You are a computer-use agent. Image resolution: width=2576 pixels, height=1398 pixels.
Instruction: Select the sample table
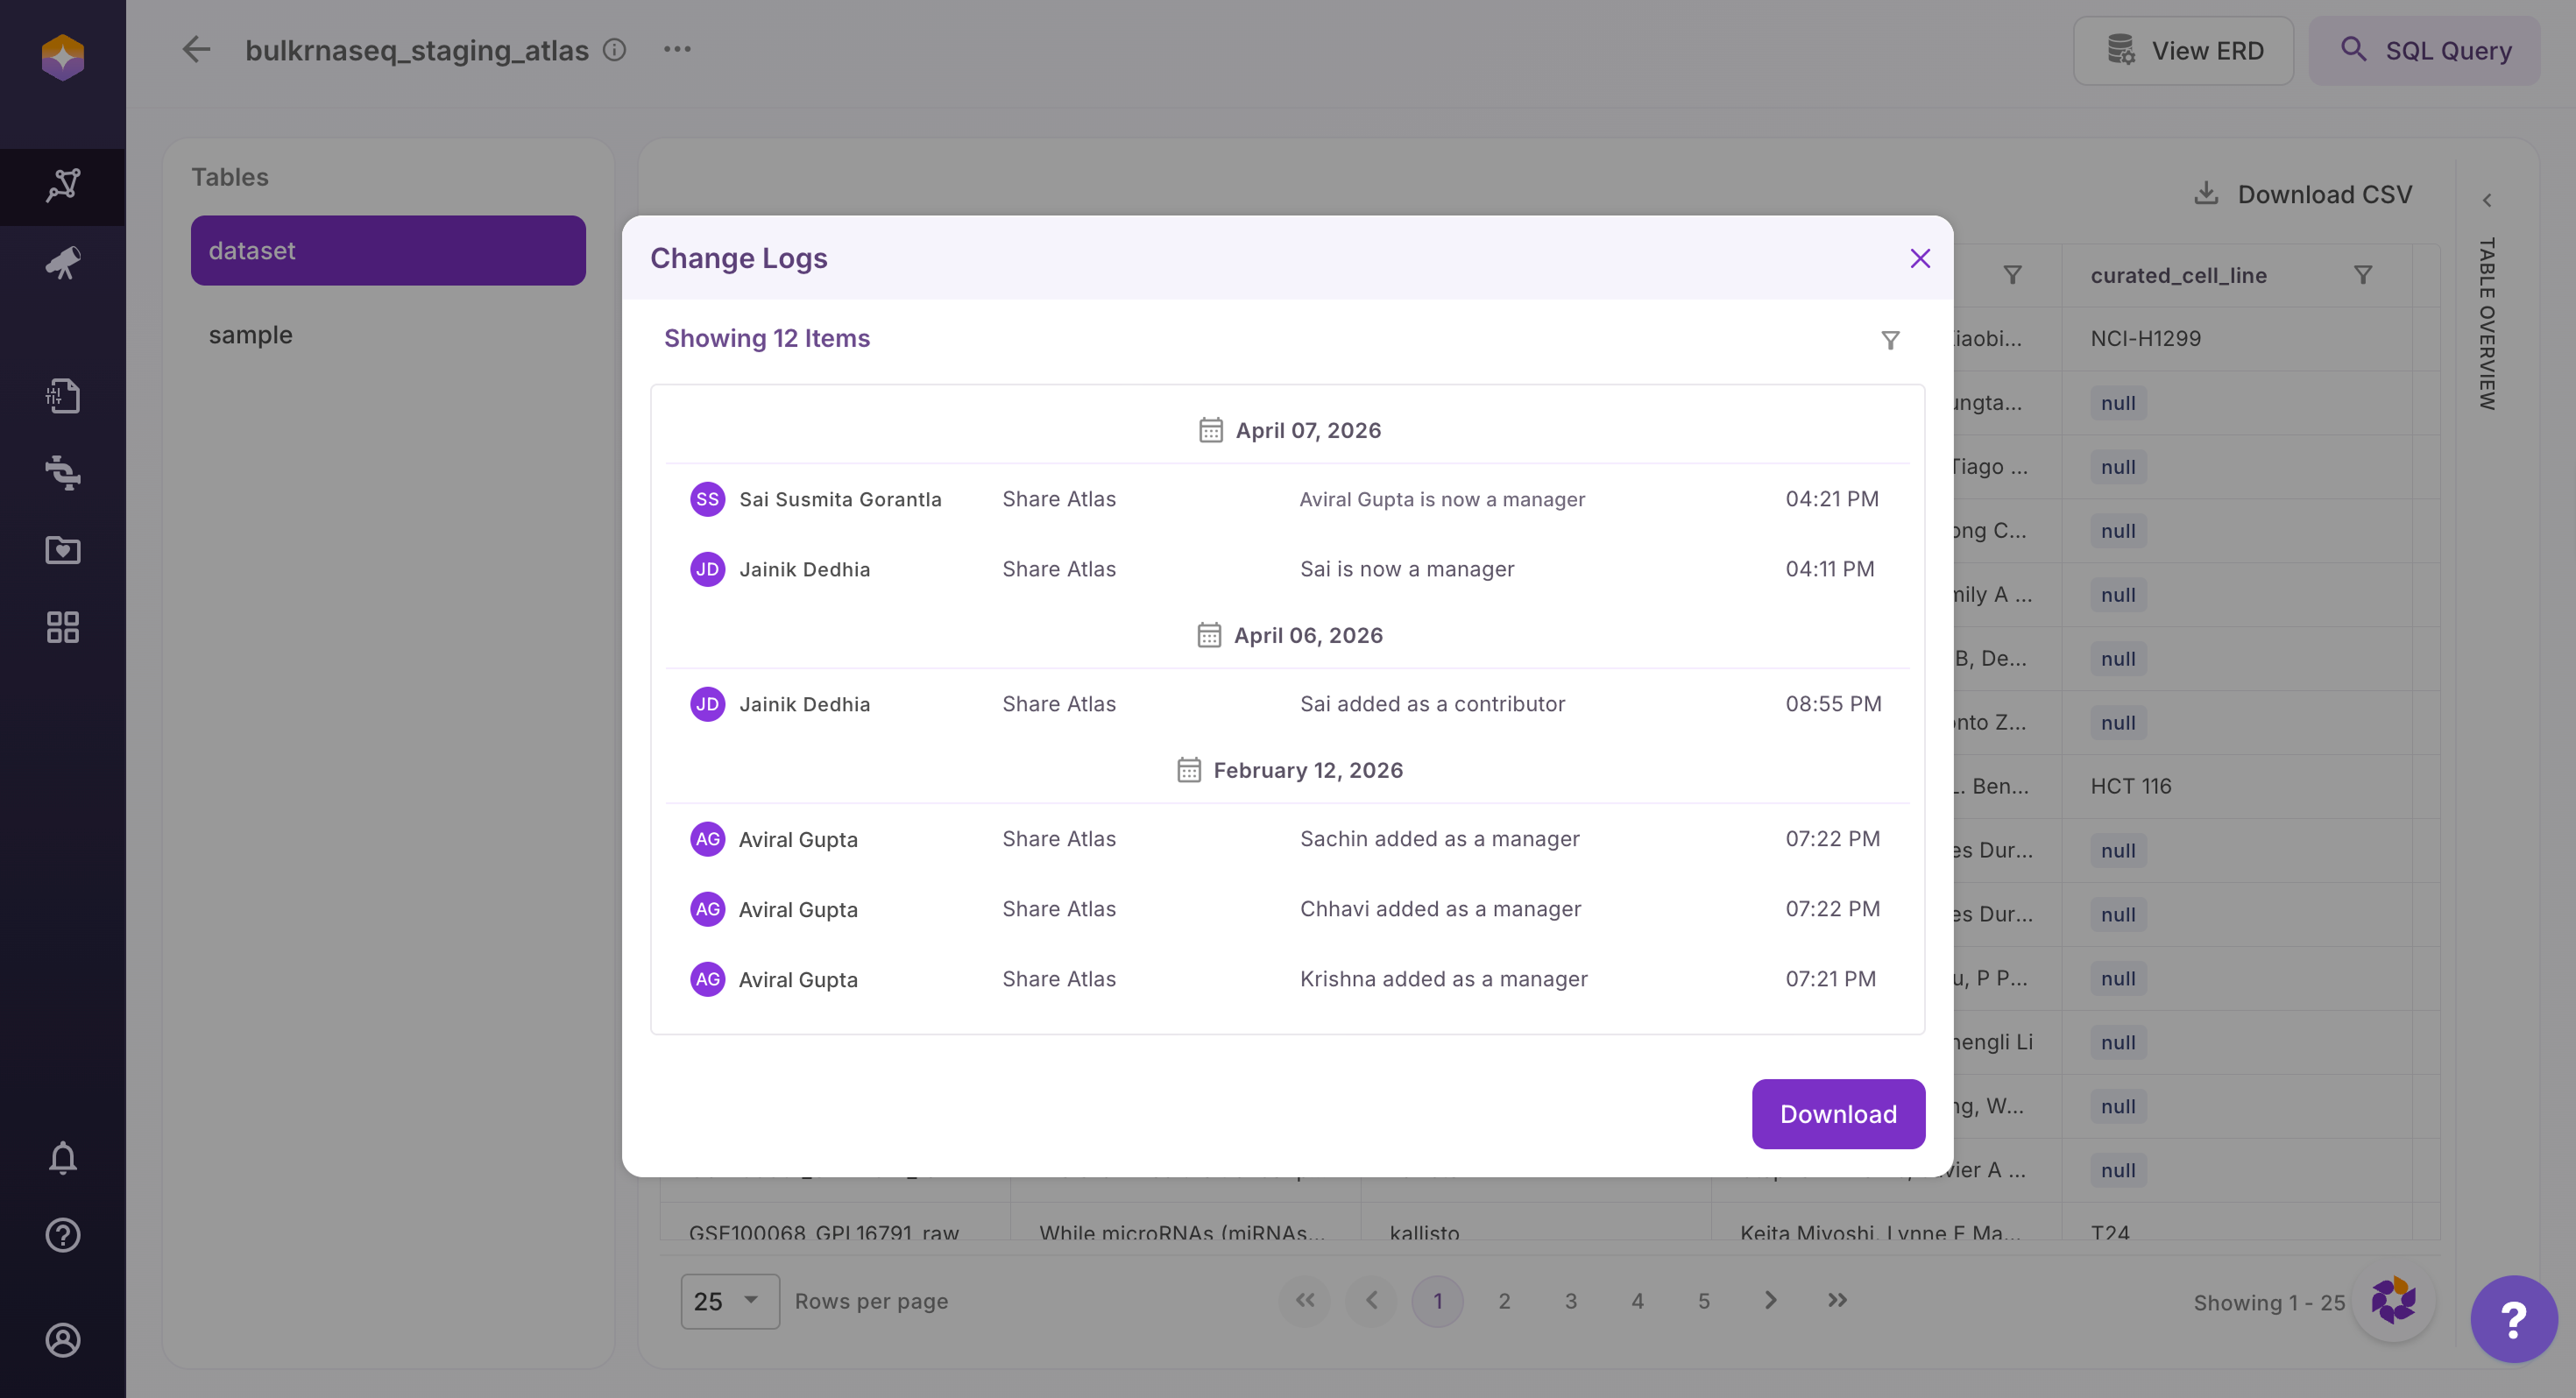[x=250, y=335]
